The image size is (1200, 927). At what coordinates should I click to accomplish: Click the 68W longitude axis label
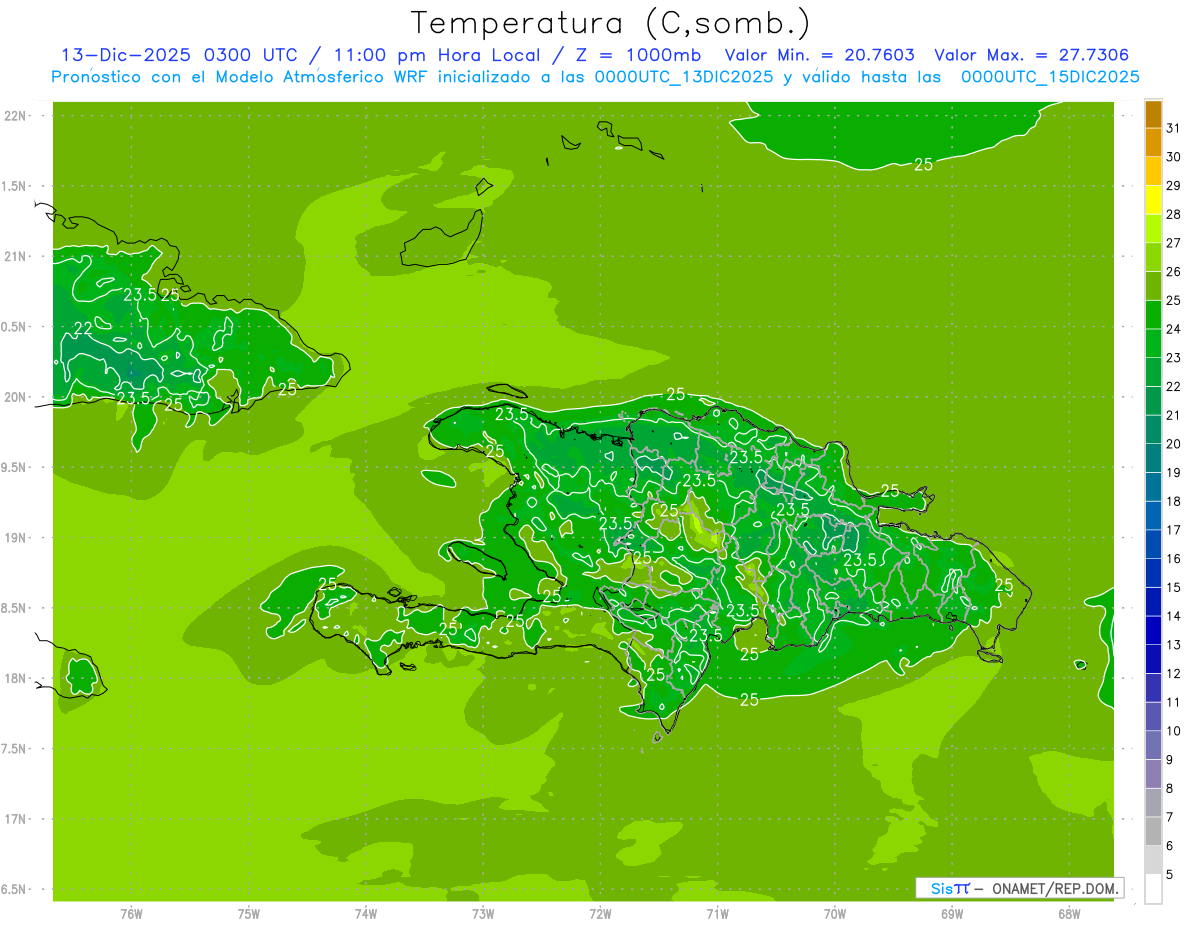(1069, 913)
